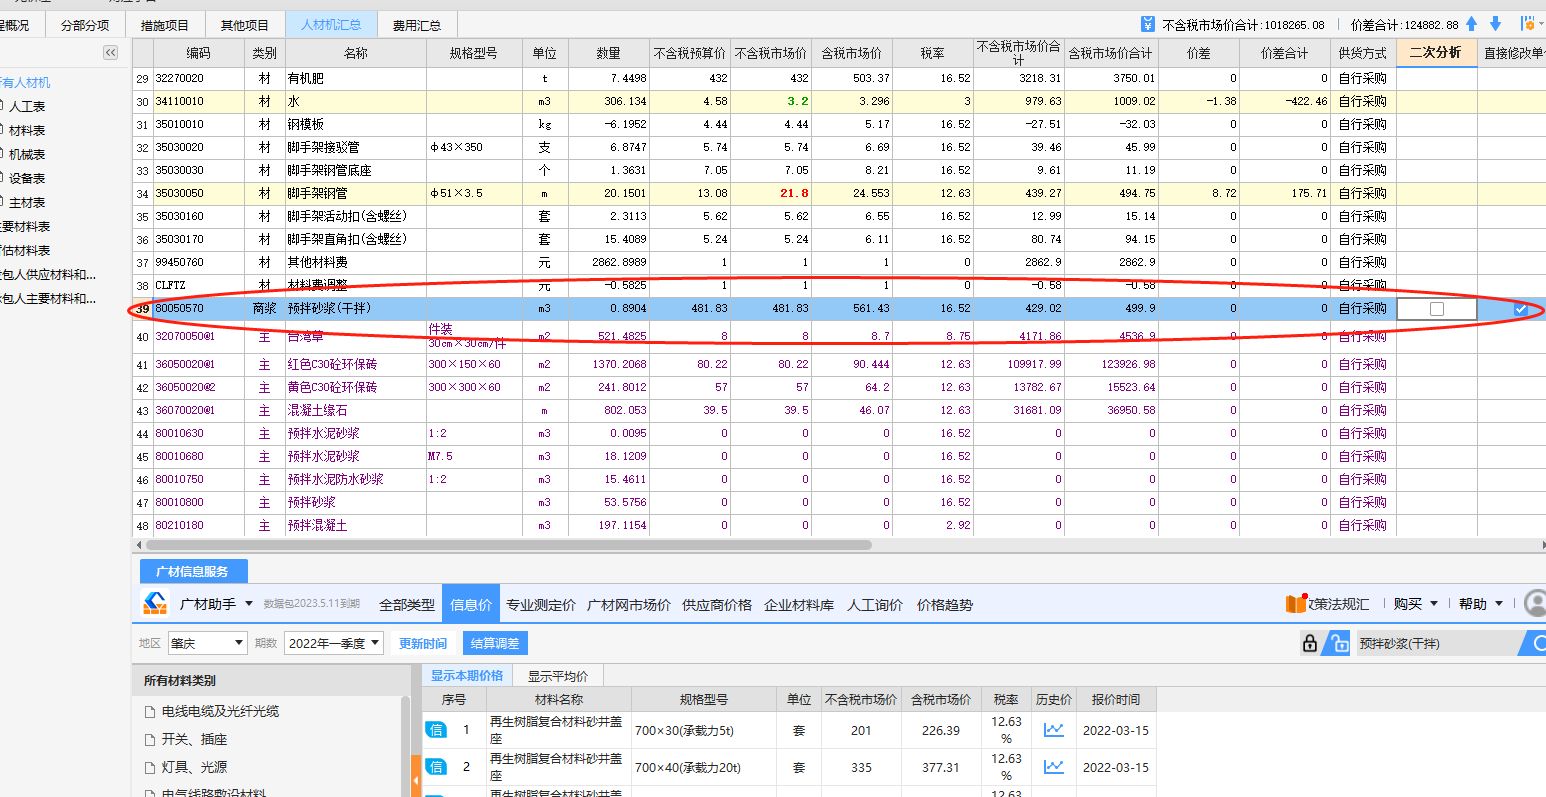Click document icon beside 开关、插座
Screen dimensions: 1546x797
(148, 740)
